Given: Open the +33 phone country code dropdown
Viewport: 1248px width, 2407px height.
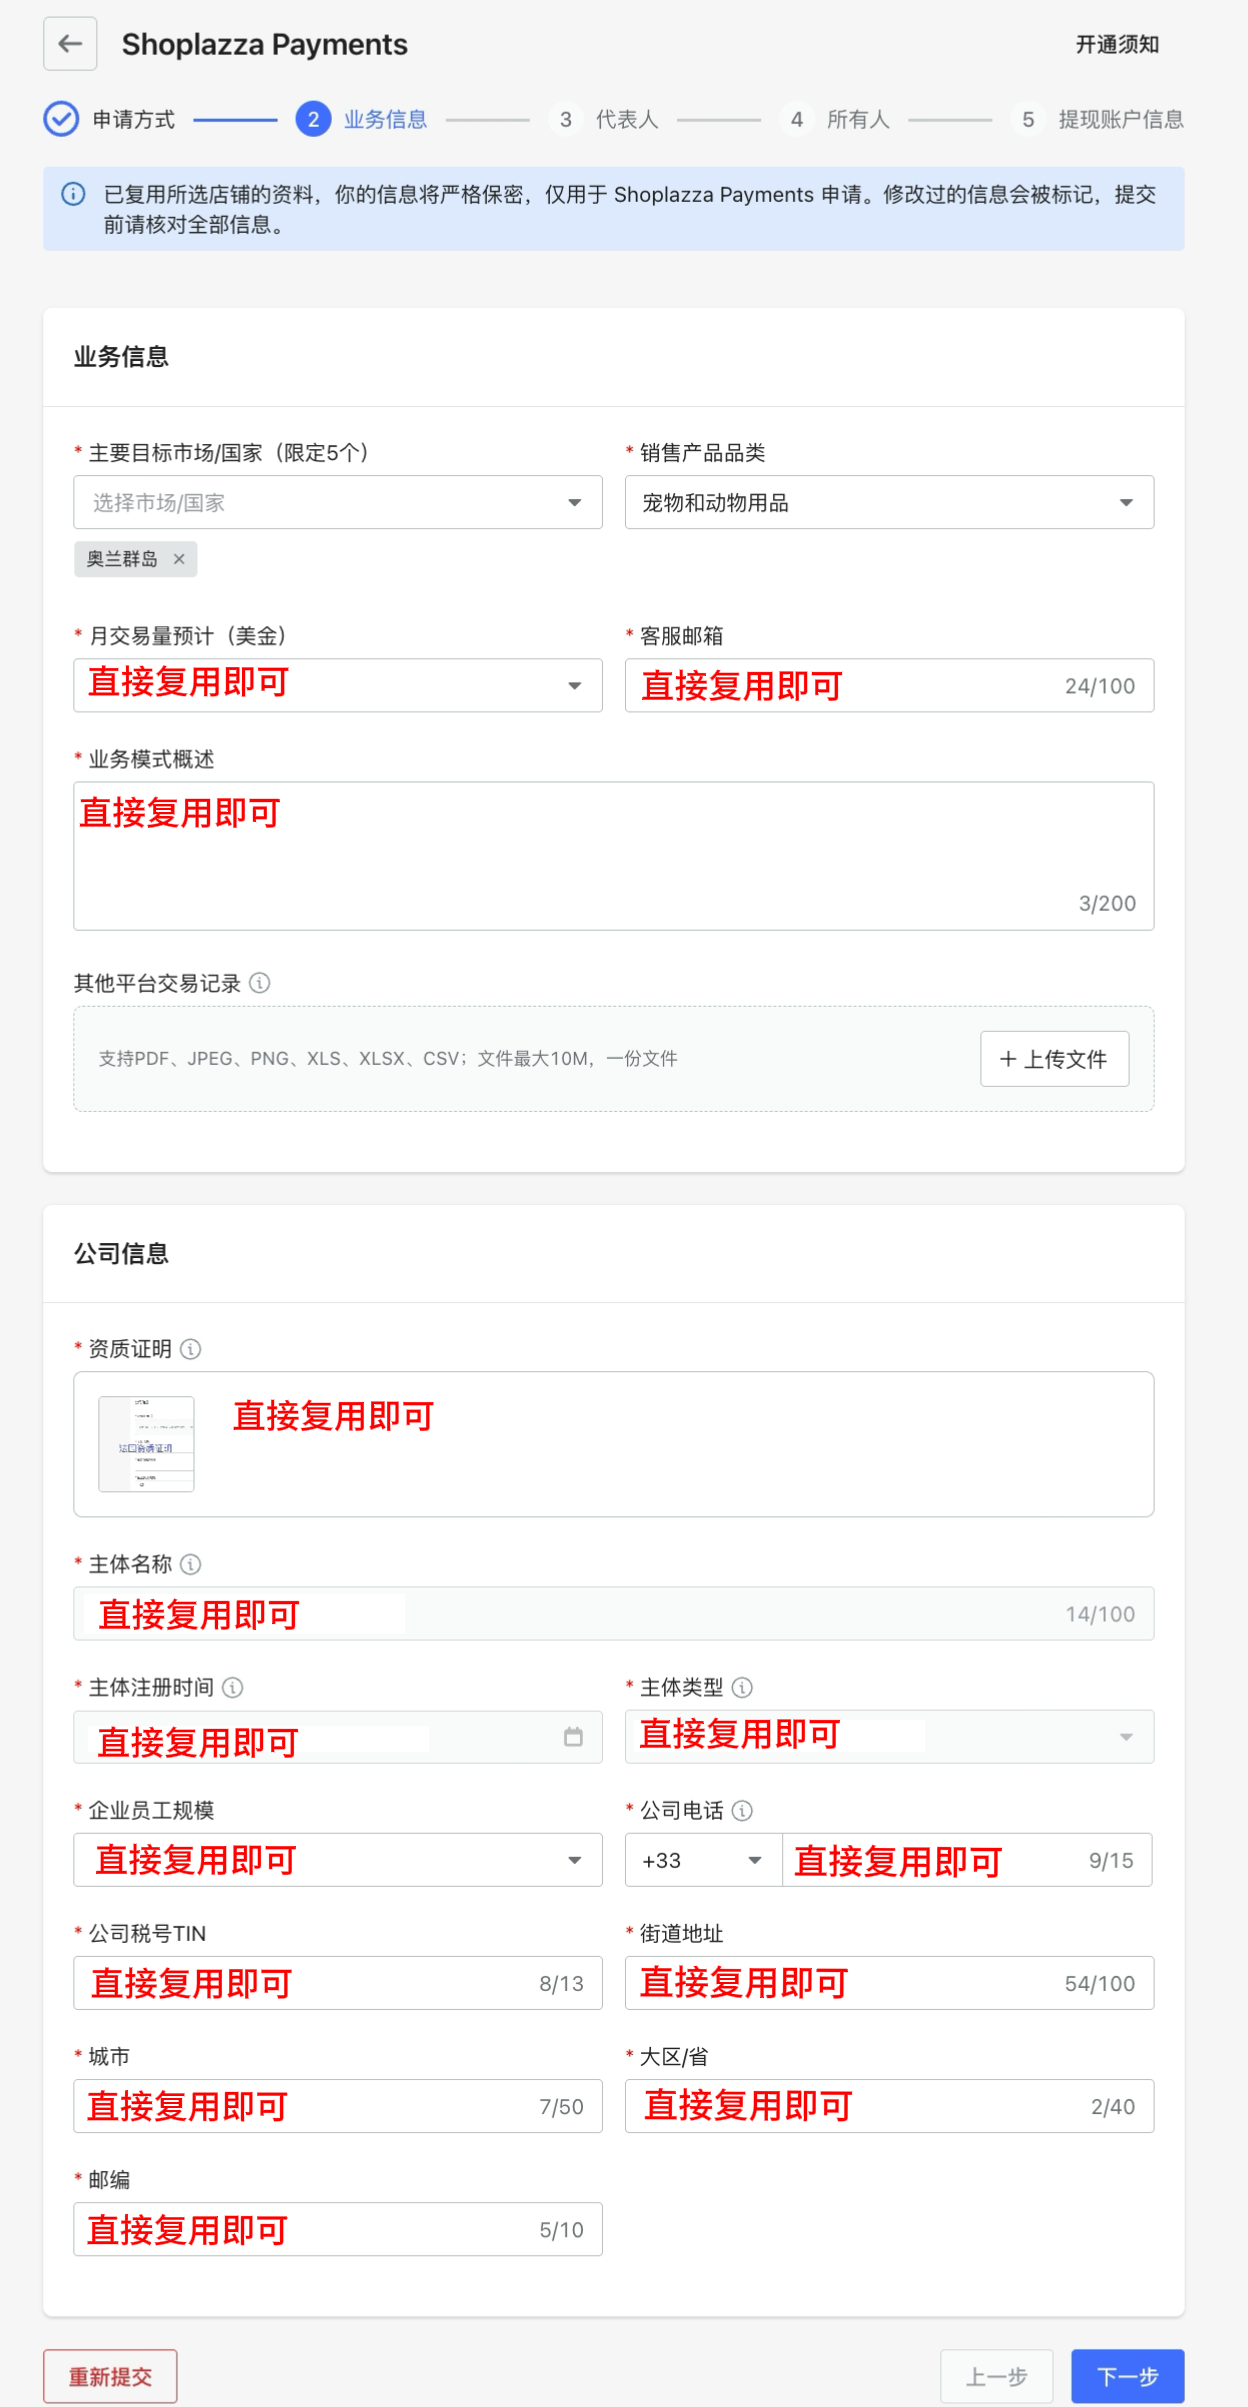Looking at the screenshot, I should coord(704,1860).
